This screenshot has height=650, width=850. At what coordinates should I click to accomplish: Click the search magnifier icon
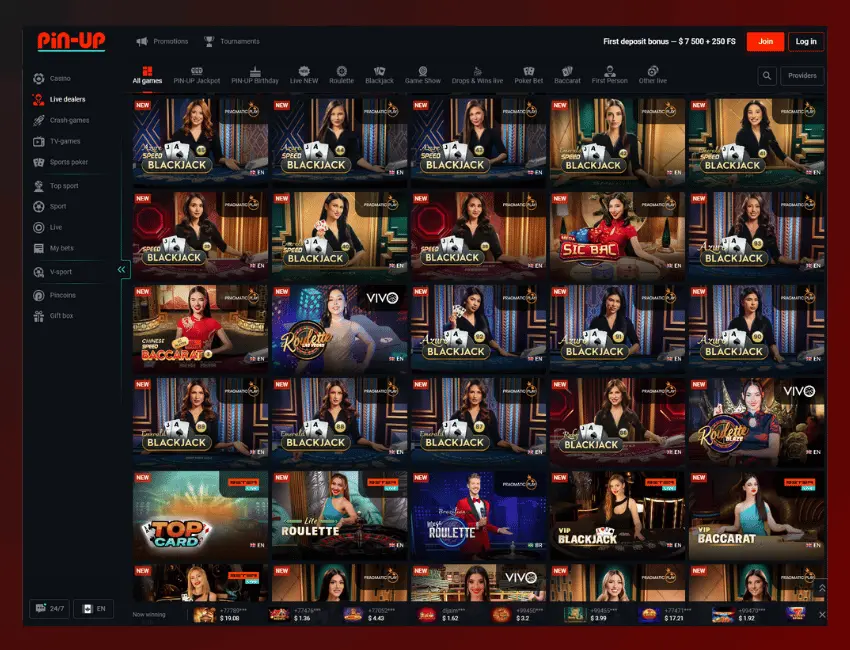767,76
